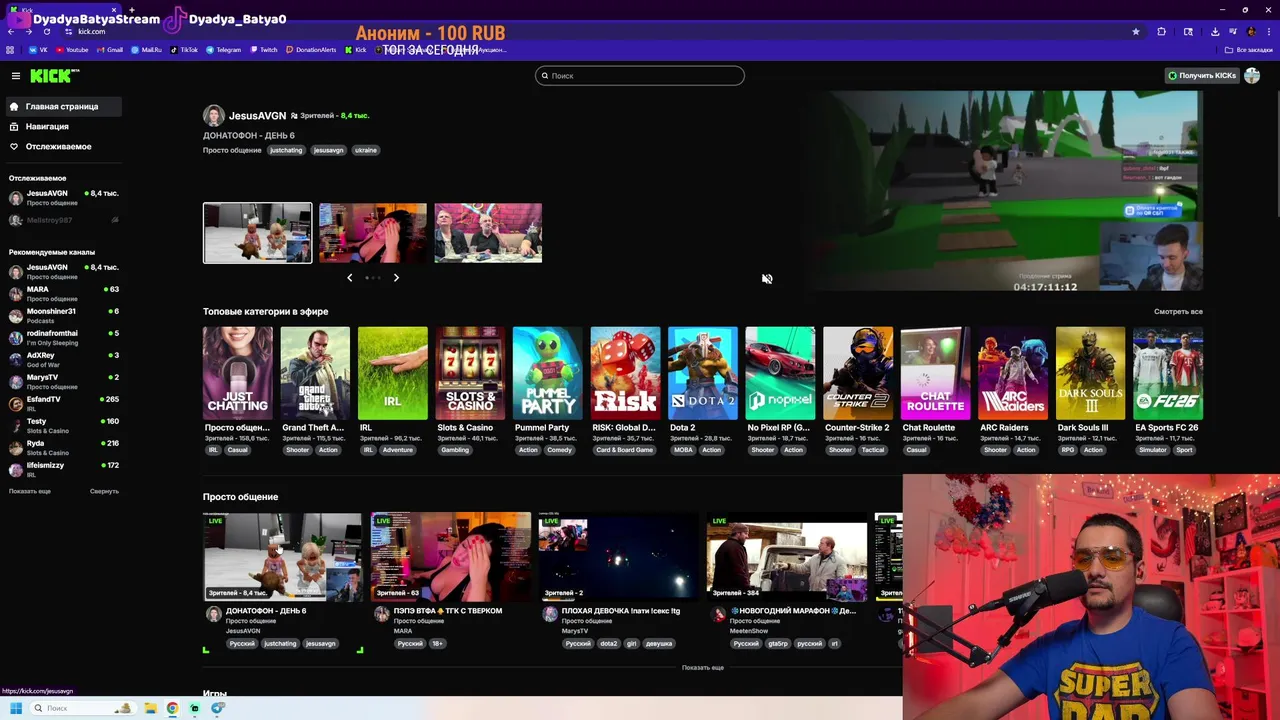This screenshot has width=1280, height=720.
Task: Open a new browser tab
Action: click(x=131, y=10)
